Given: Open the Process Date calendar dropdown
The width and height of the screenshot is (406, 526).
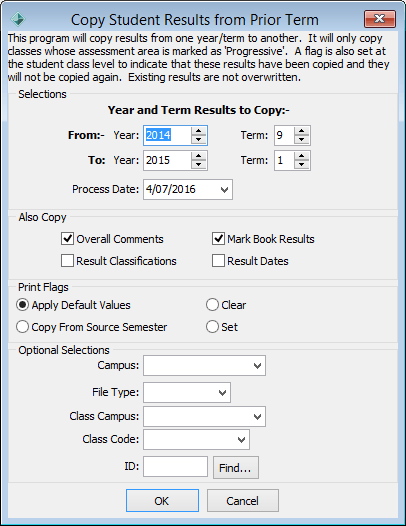Looking at the screenshot, I should [224, 190].
